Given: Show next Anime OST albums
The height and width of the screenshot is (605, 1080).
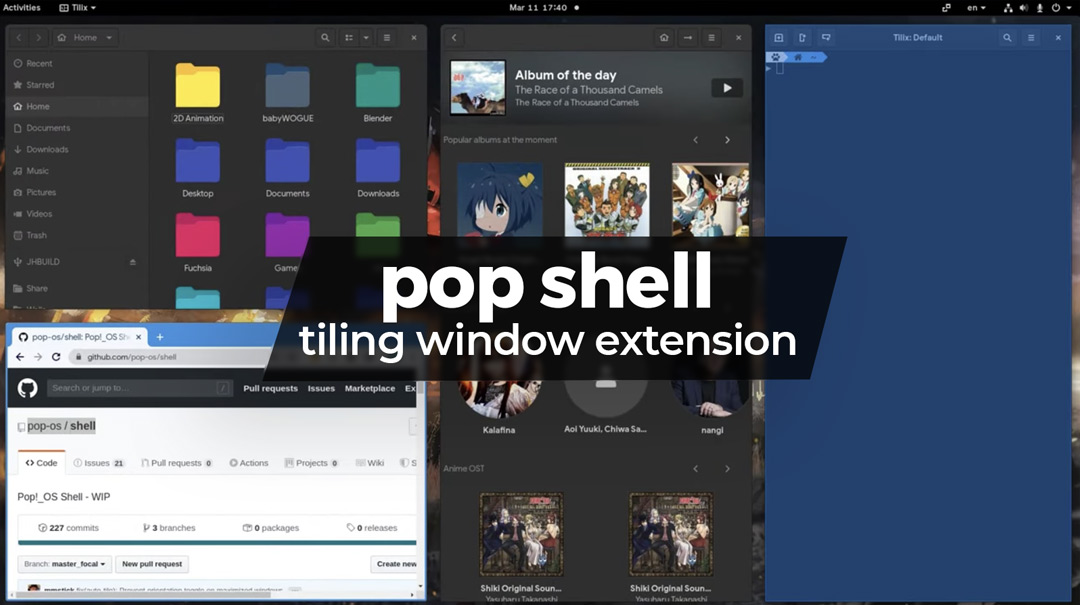Looking at the screenshot, I should (x=727, y=469).
